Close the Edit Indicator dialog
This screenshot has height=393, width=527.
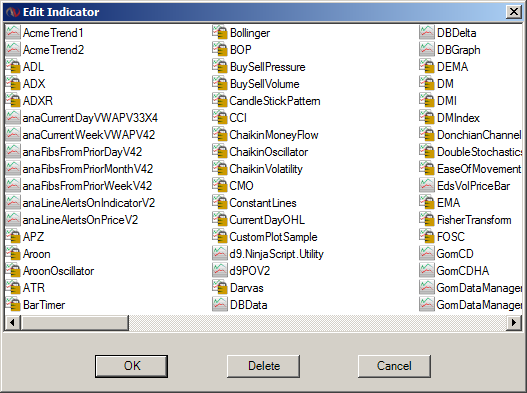pyautogui.click(x=514, y=12)
